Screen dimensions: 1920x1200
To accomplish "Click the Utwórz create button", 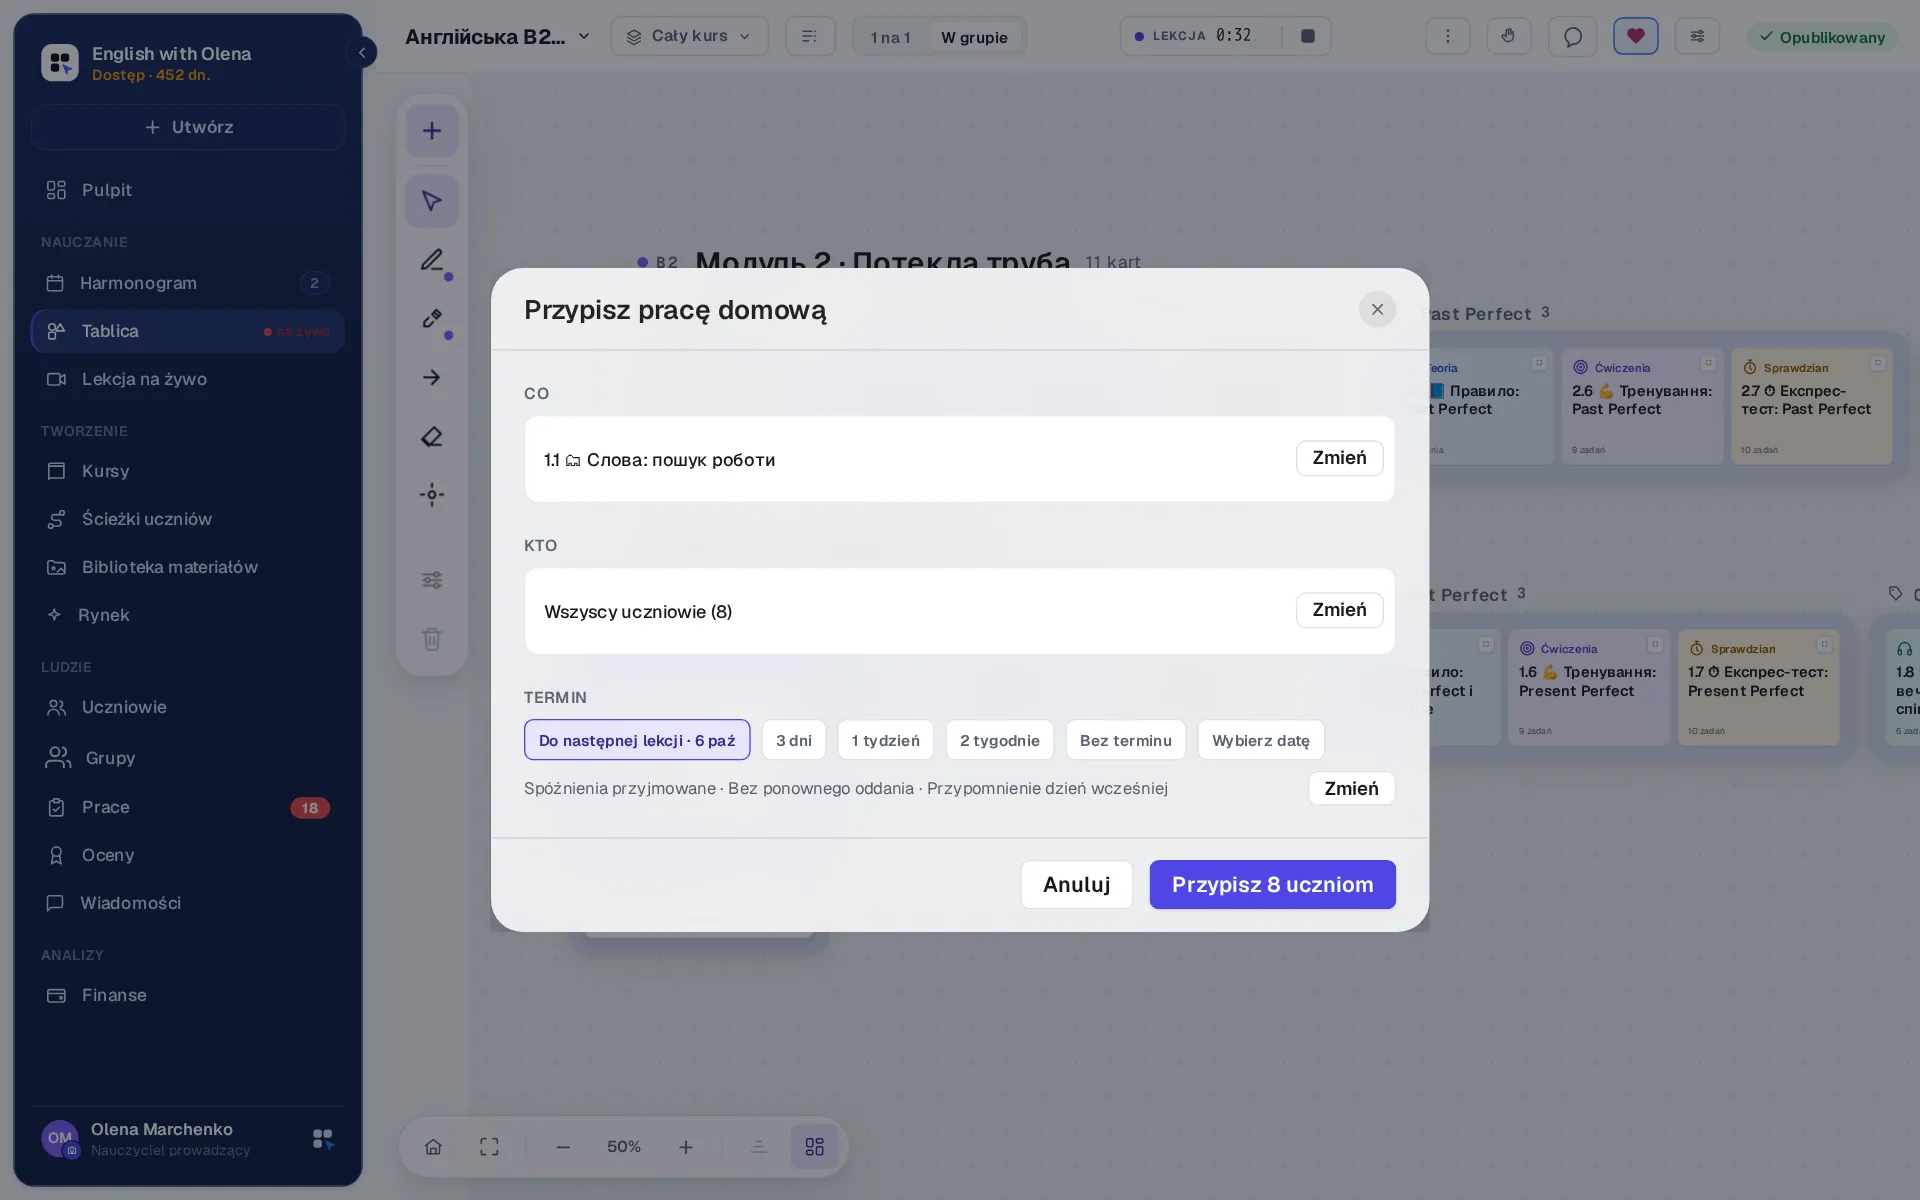I will [x=188, y=127].
